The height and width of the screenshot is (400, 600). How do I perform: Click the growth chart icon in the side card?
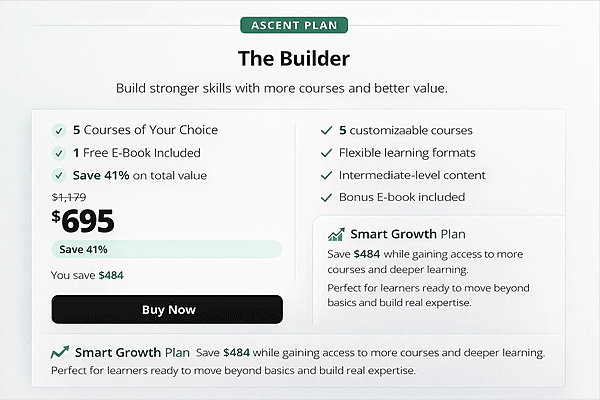point(336,235)
